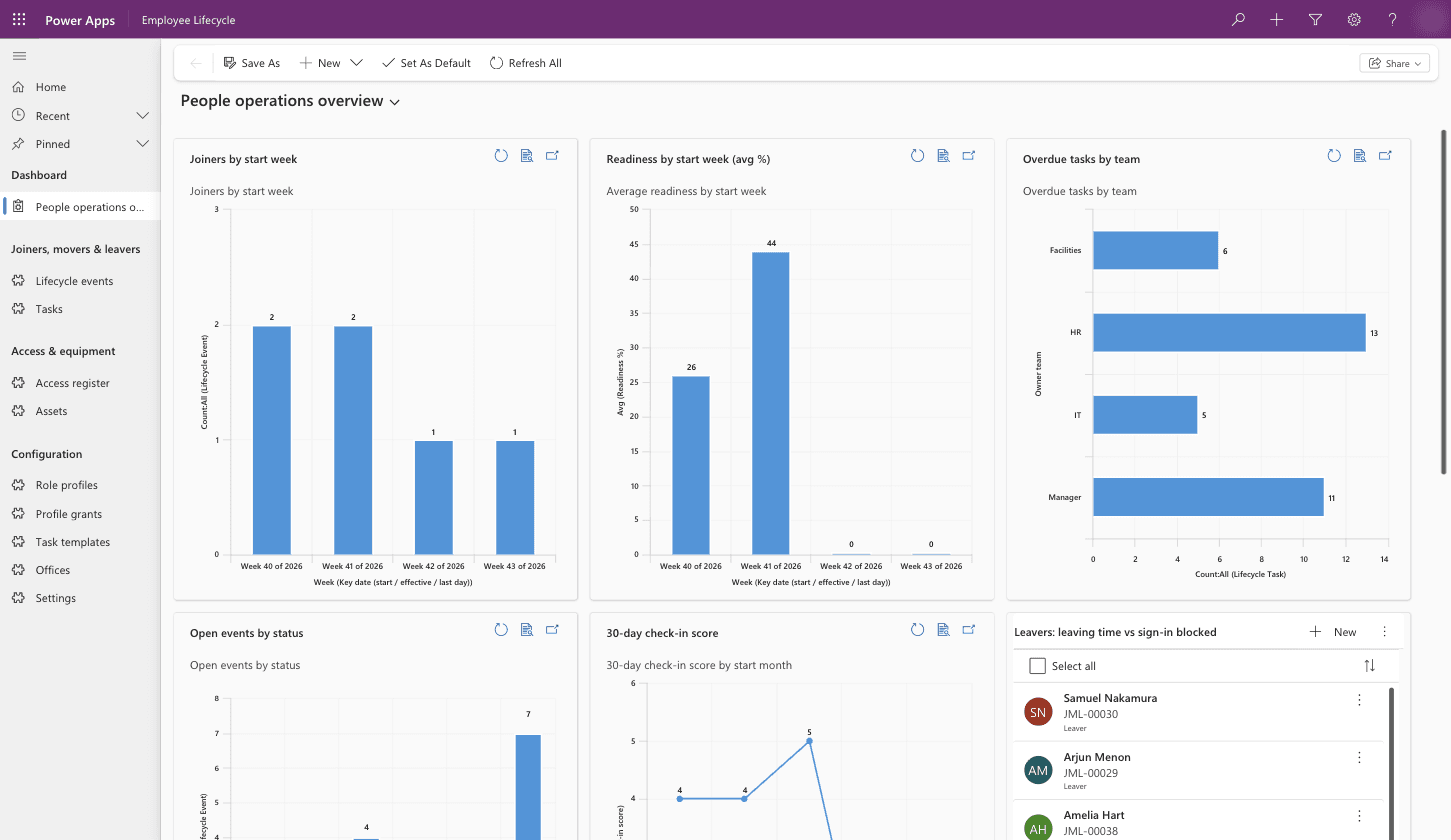Refresh the Readiness by start week chart
The width and height of the screenshot is (1451, 840).
[918, 156]
